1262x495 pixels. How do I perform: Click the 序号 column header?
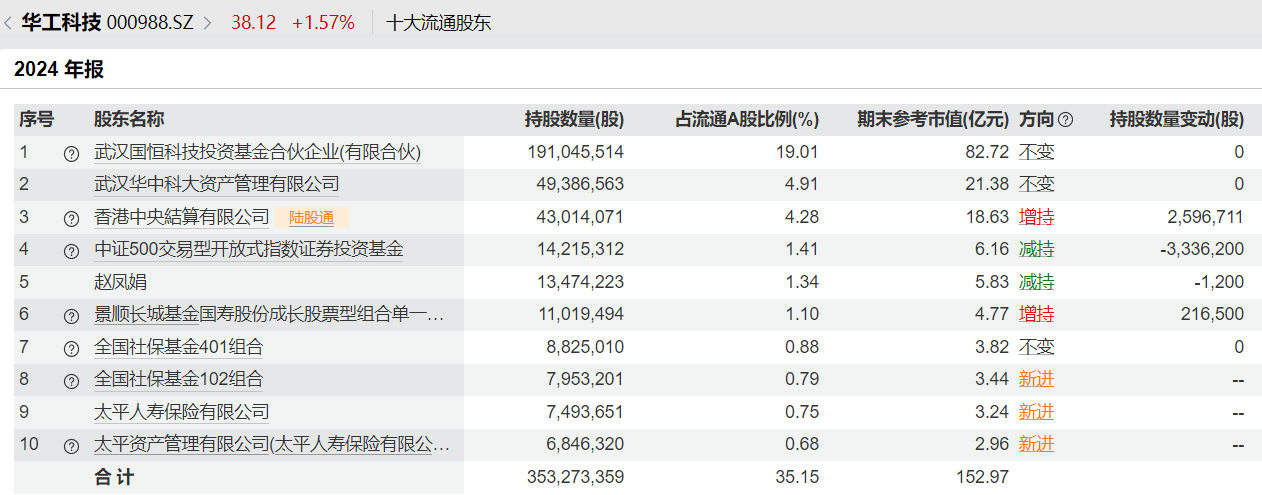point(36,120)
